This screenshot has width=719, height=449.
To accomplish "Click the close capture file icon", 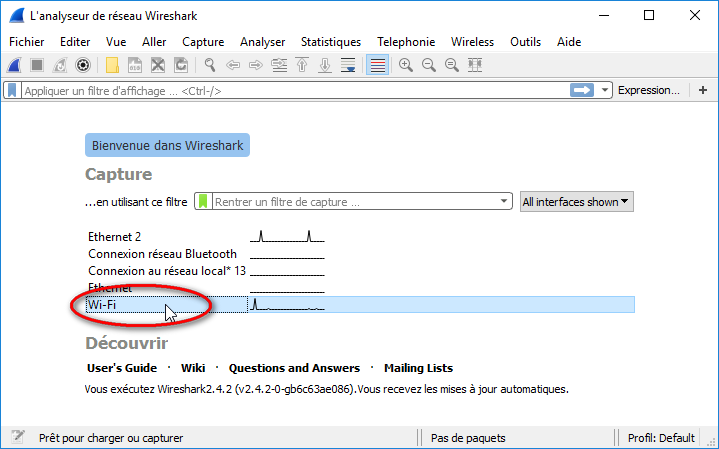I will [158, 65].
